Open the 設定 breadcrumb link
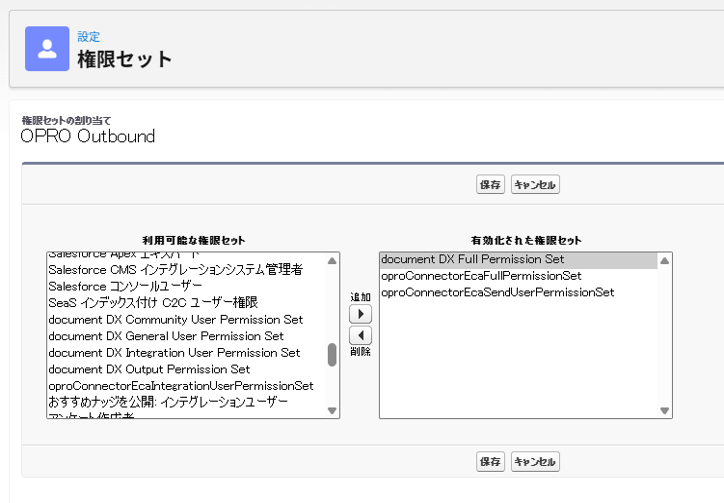Image resolution: width=724 pixels, height=503 pixels. [88, 36]
